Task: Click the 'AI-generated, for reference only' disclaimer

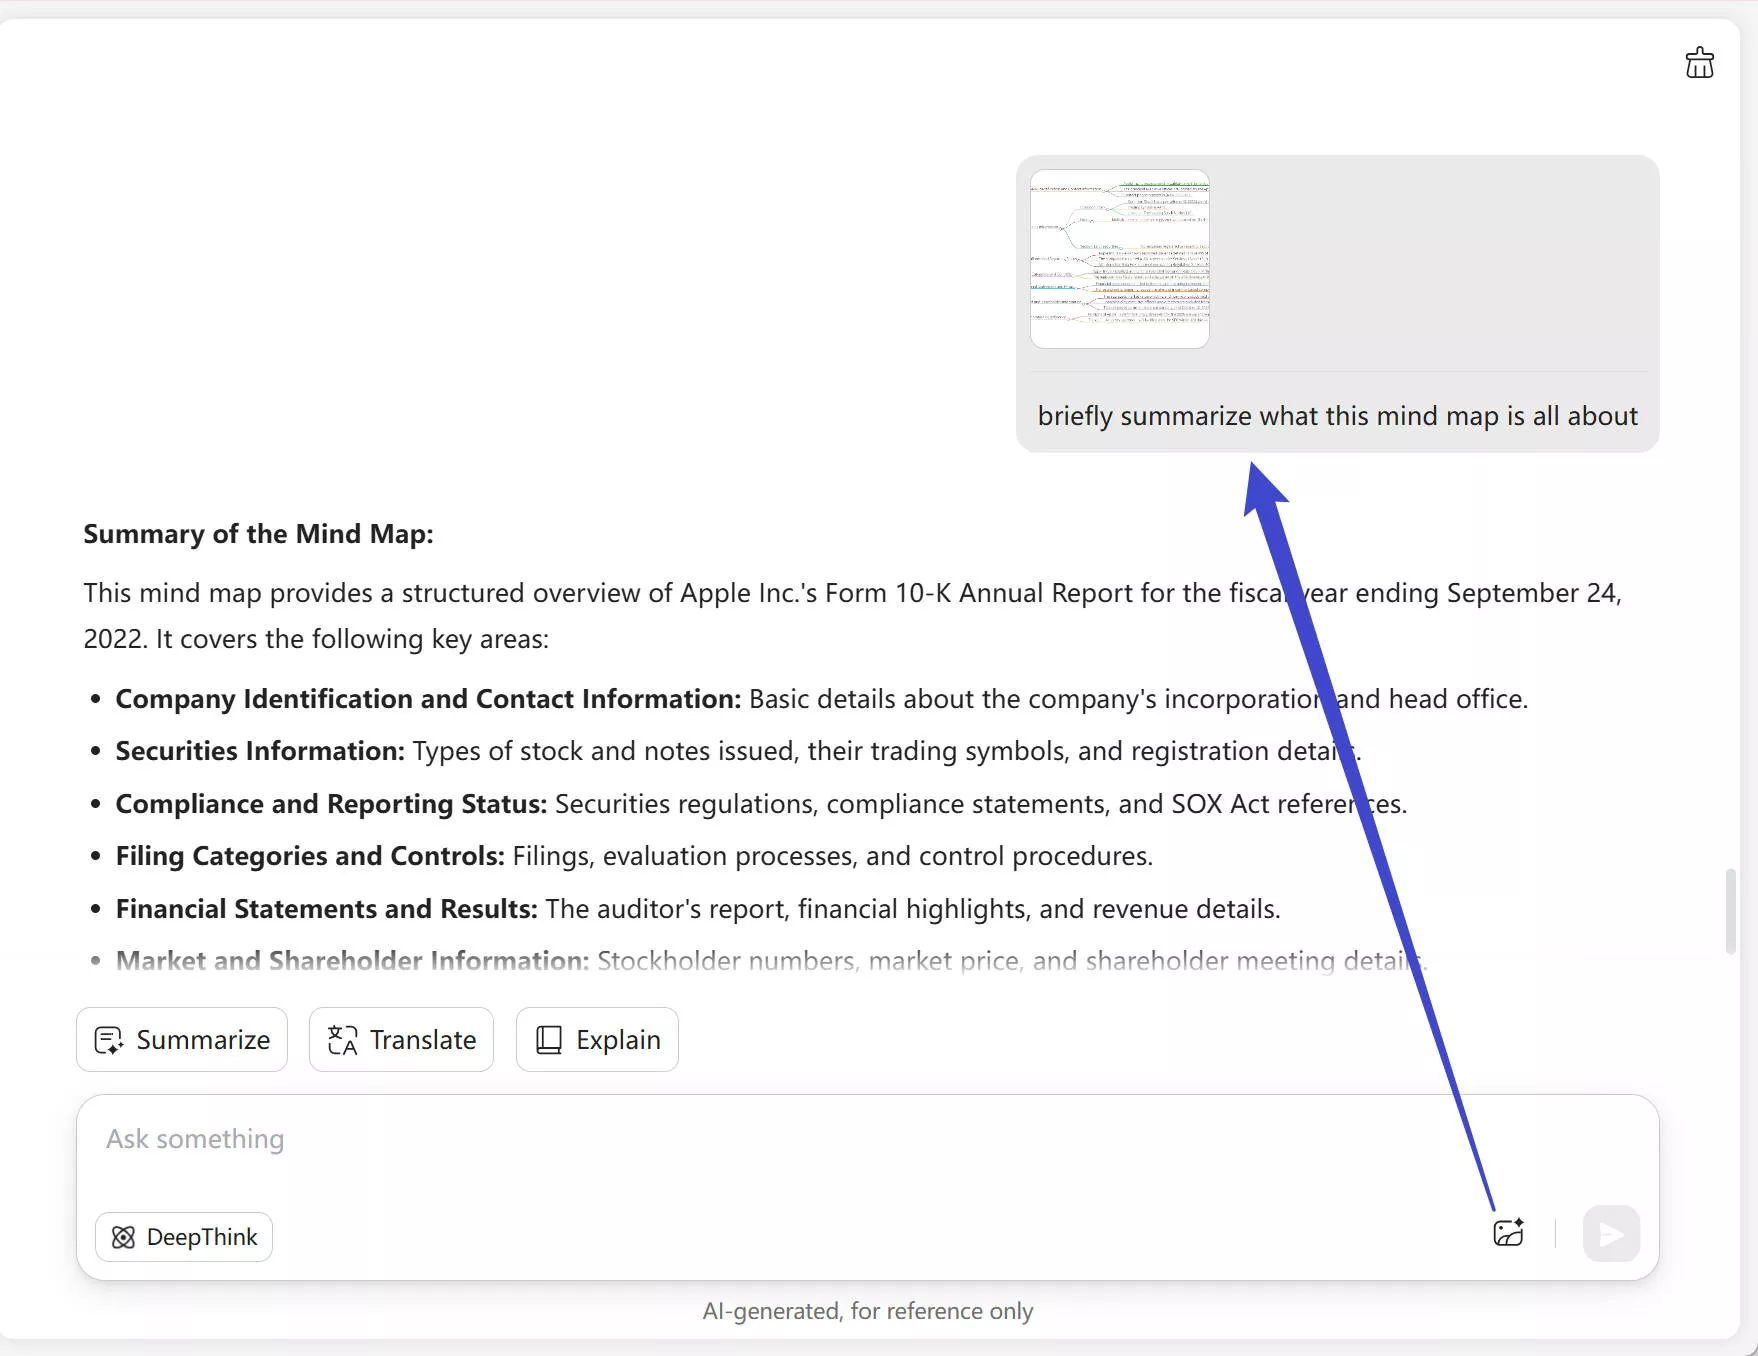Action: point(867,1311)
